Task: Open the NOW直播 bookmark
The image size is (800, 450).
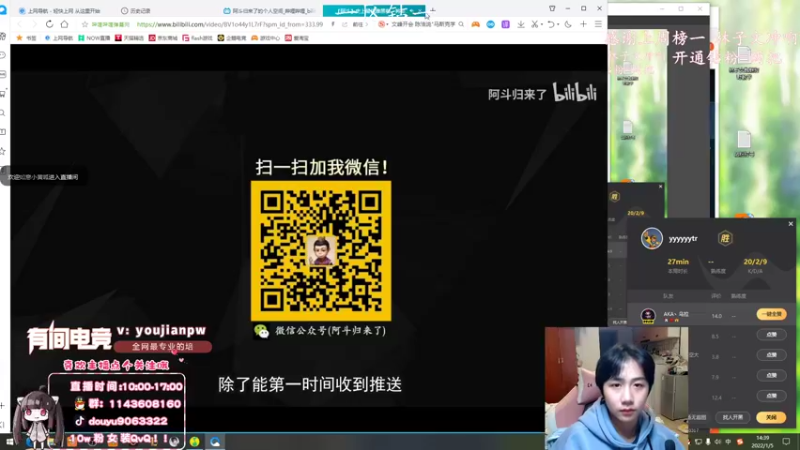Action: pos(94,38)
